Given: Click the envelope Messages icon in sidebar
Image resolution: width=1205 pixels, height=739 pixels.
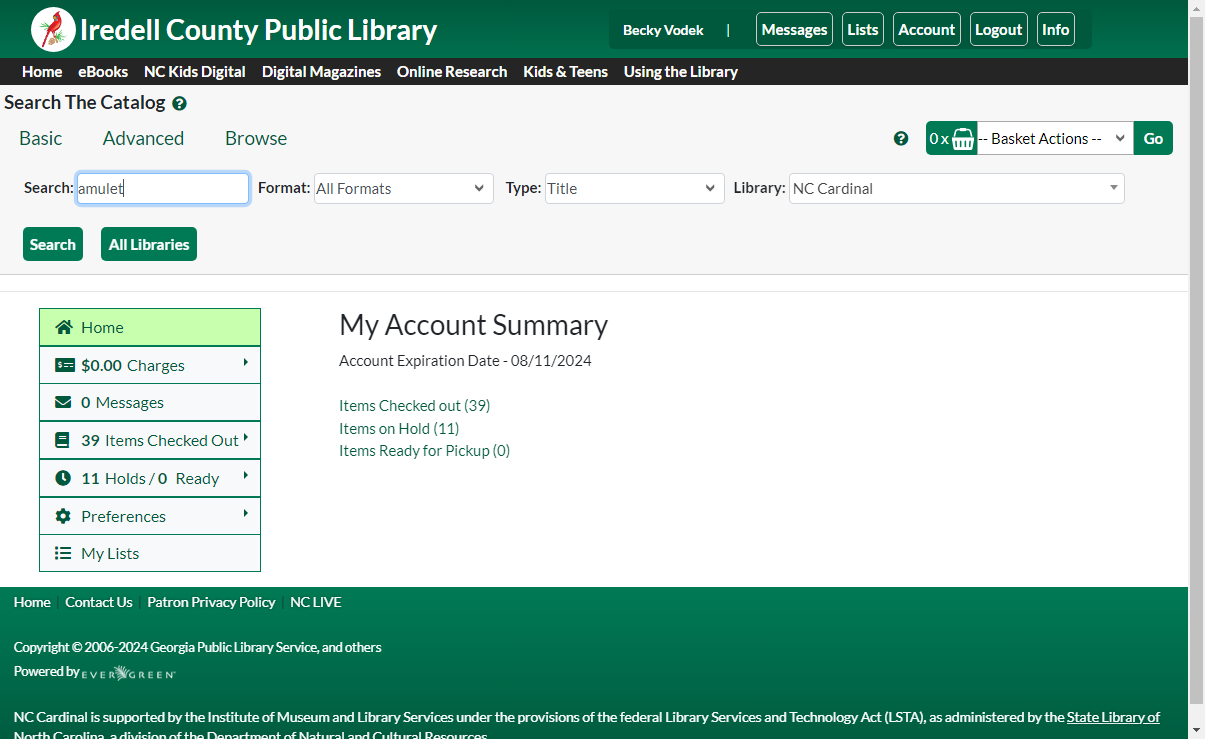Looking at the screenshot, I should [63, 402].
